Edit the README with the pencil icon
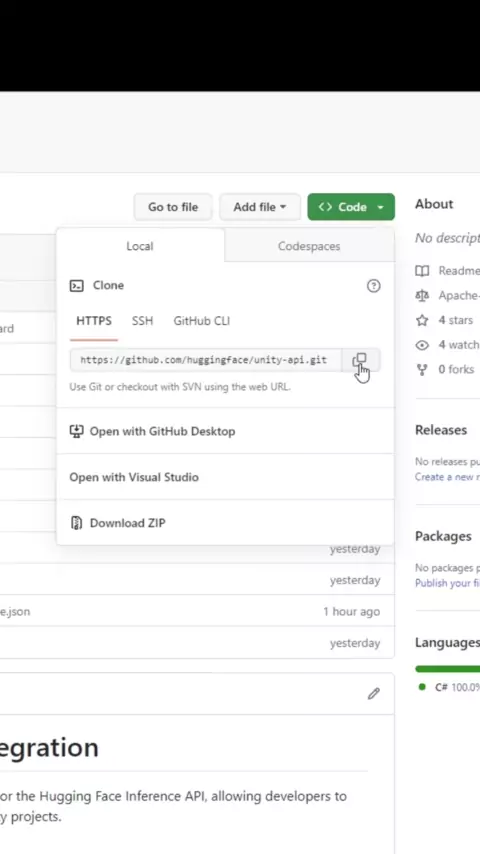 click(373, 693)
